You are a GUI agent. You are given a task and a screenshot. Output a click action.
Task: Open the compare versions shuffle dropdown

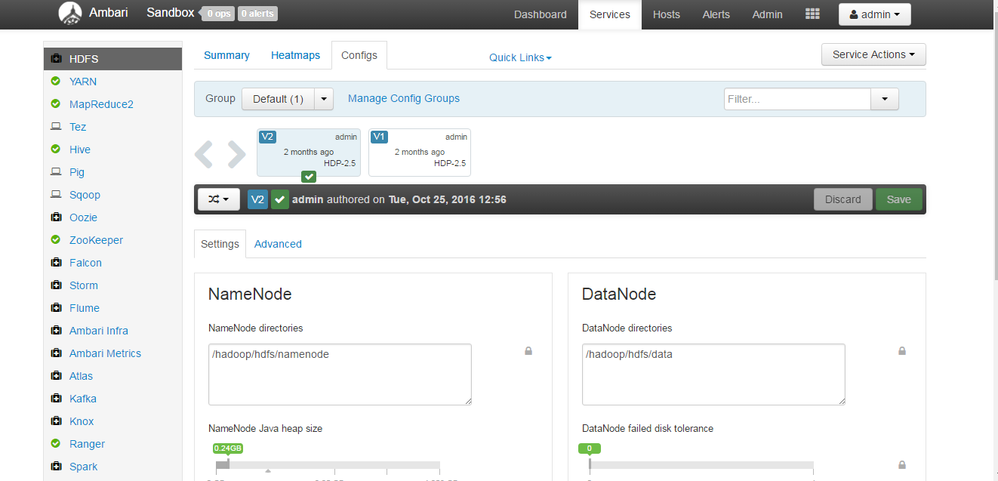218,200
